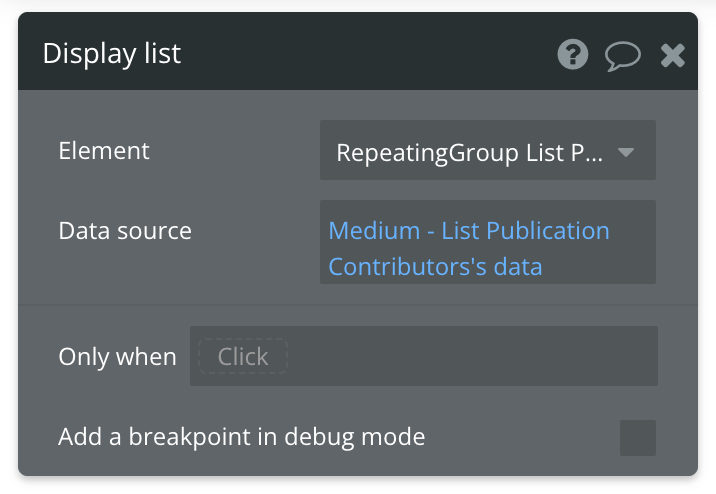Screen dimensions: 716x494
Task: Click the 'Only when' label
Action: [117, 357]
